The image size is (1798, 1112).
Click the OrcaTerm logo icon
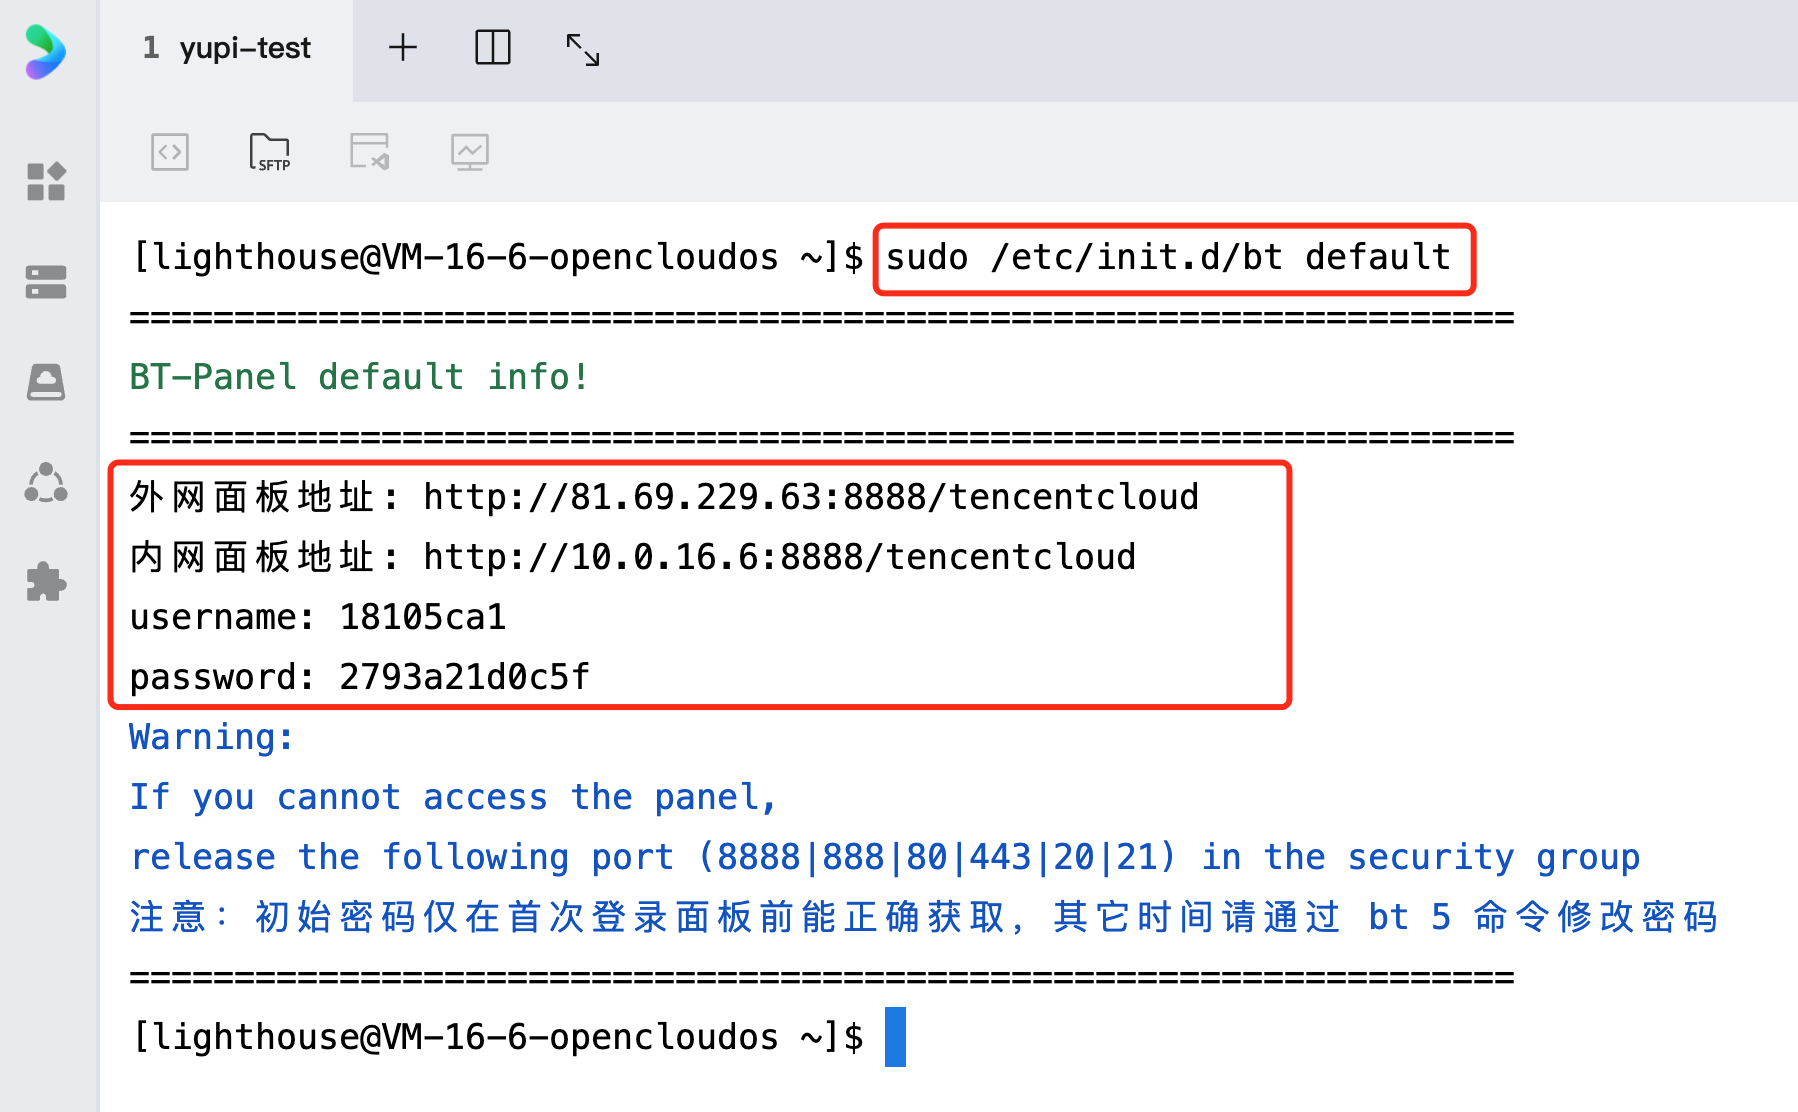pyautogui.click(x=45, y=51)
